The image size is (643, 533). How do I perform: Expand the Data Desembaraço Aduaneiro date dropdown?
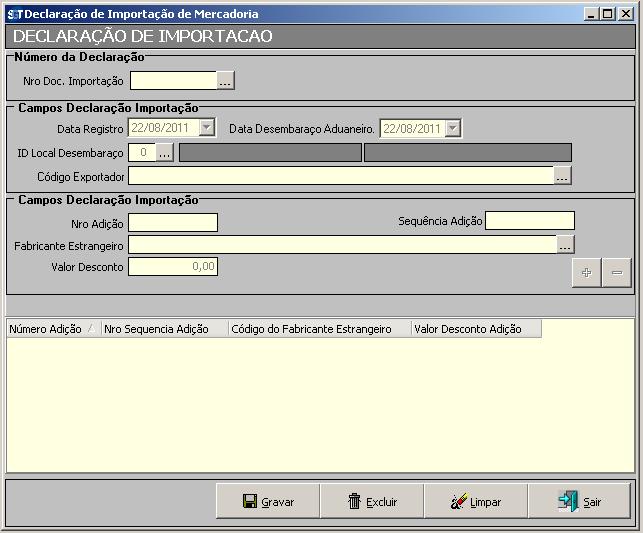click(x=453, y=128)
